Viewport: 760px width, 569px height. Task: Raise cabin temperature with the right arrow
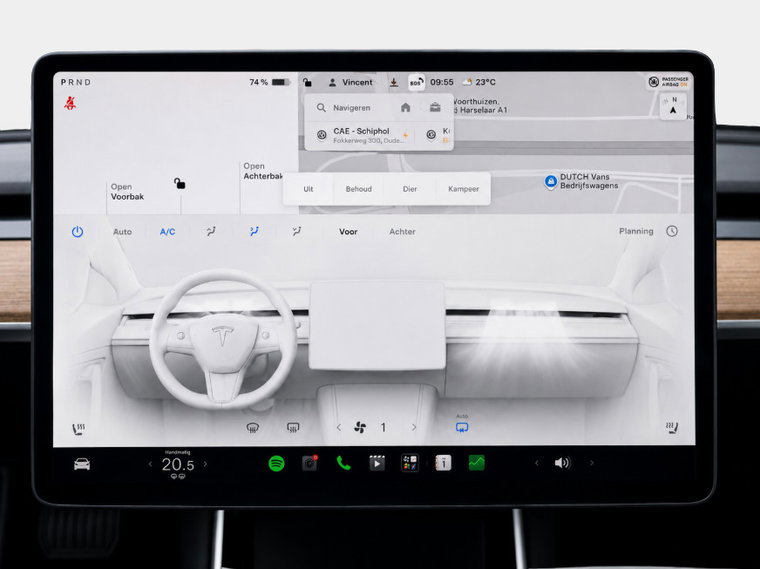206,464
